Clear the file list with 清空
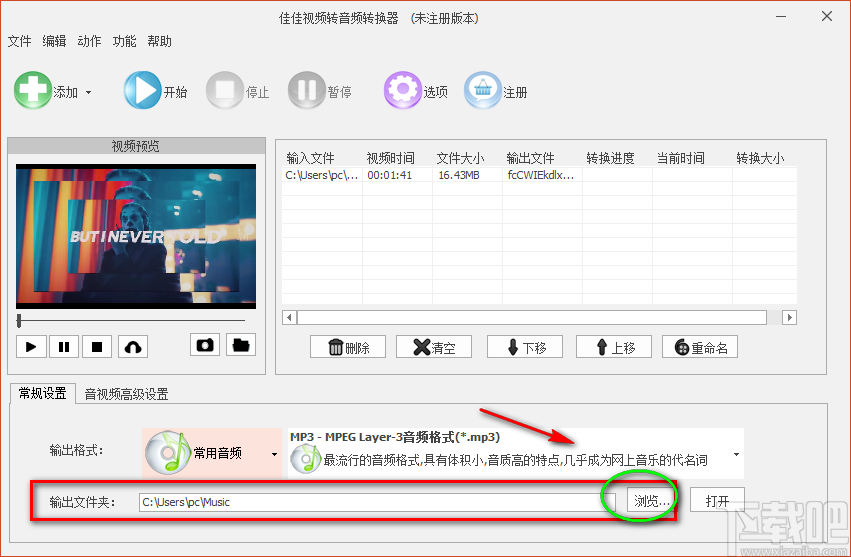The image size is (851, 557). 434,347
